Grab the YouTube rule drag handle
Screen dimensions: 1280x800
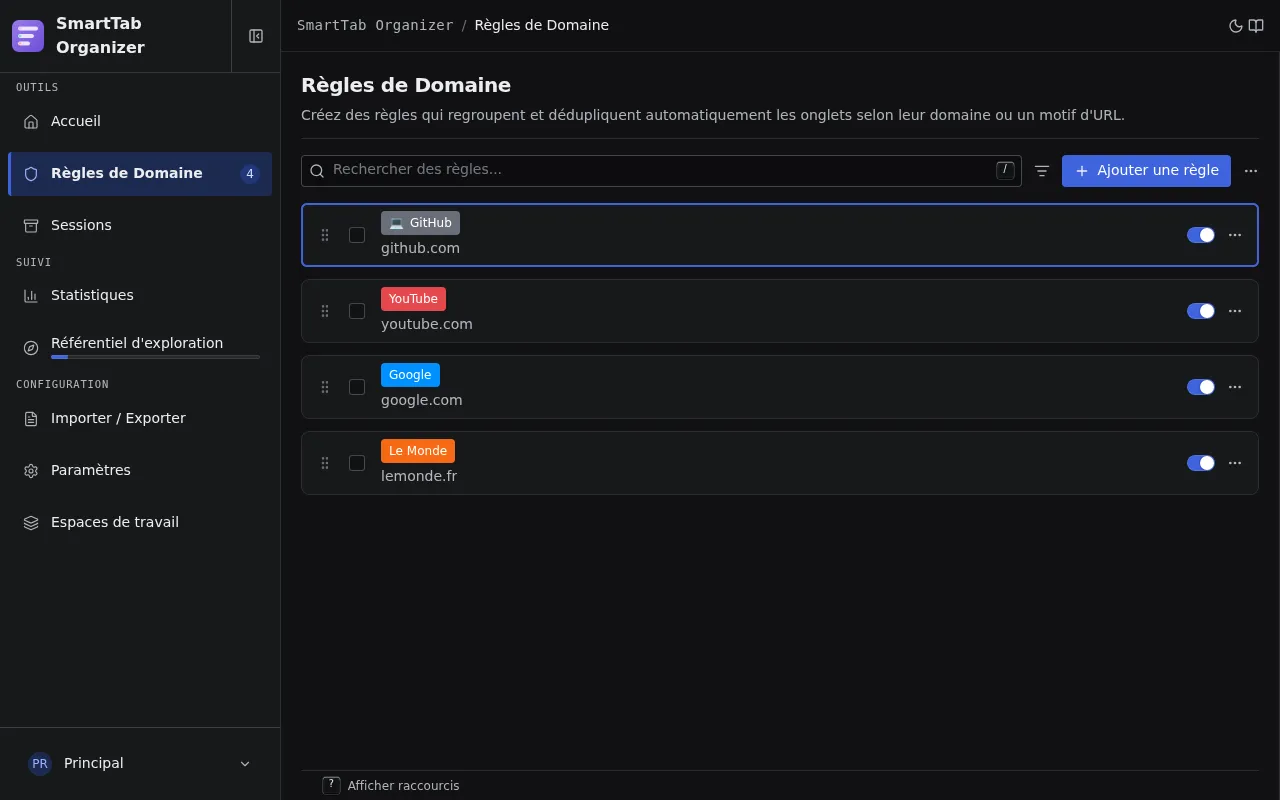325,311
